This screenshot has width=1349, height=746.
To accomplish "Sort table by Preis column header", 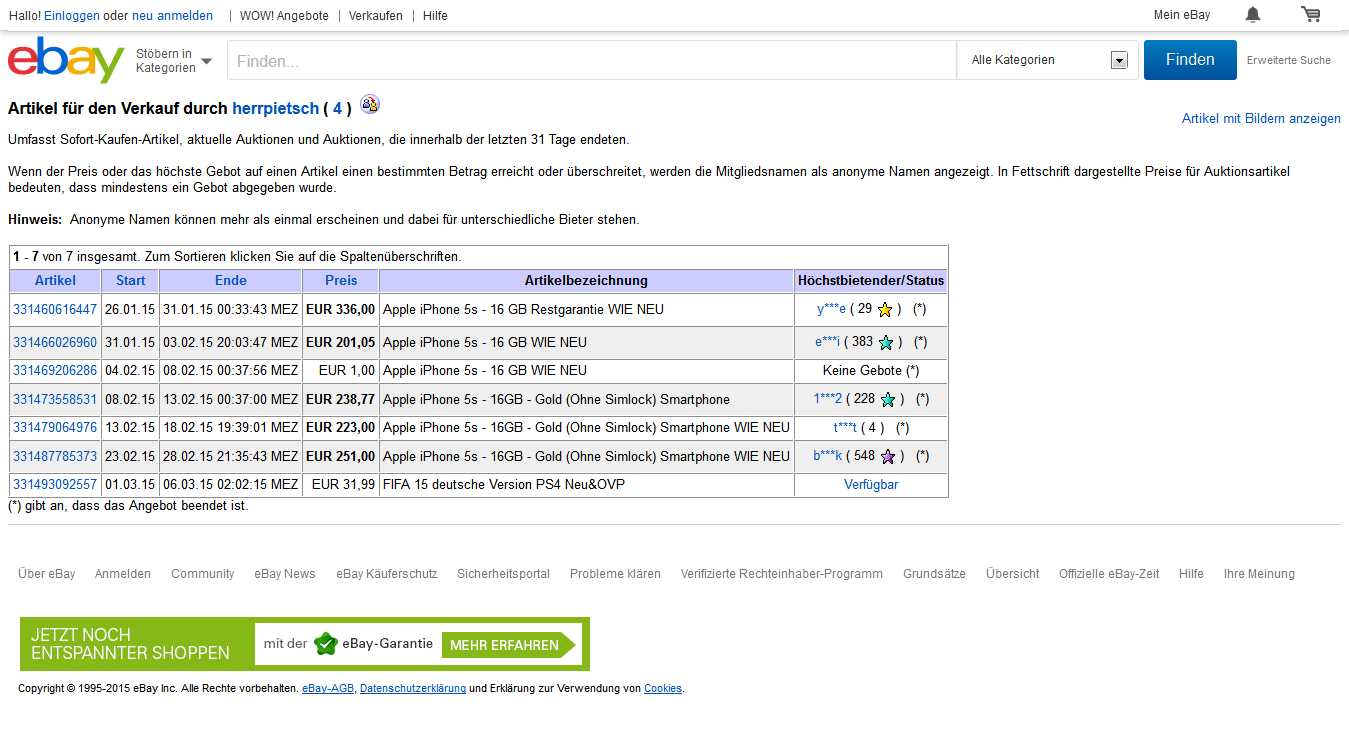I will [x=340, y=281].
